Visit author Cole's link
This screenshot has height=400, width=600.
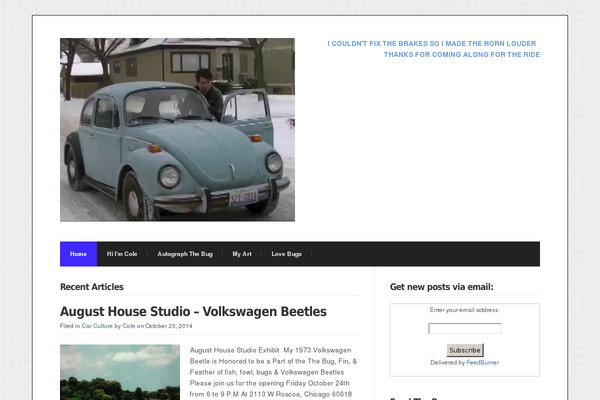129,326
